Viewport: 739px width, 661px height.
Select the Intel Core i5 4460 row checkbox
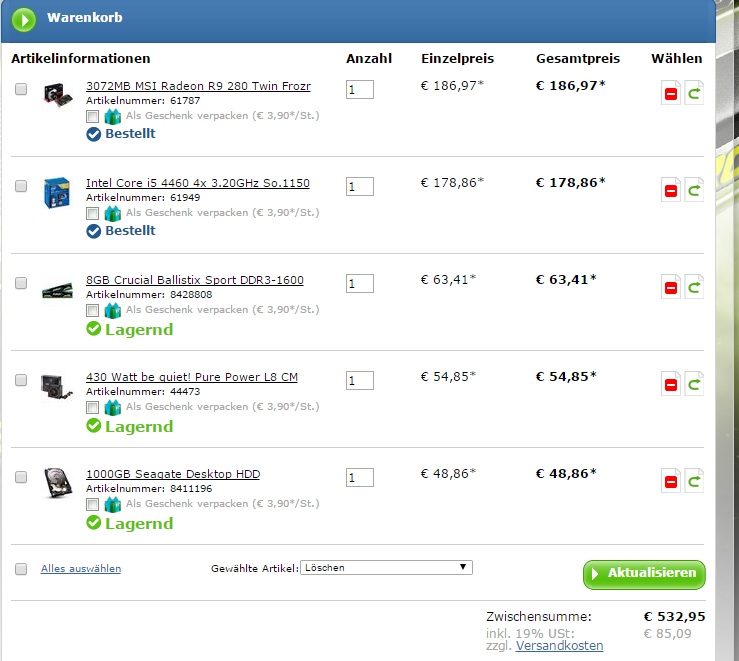tap(21, 186)
